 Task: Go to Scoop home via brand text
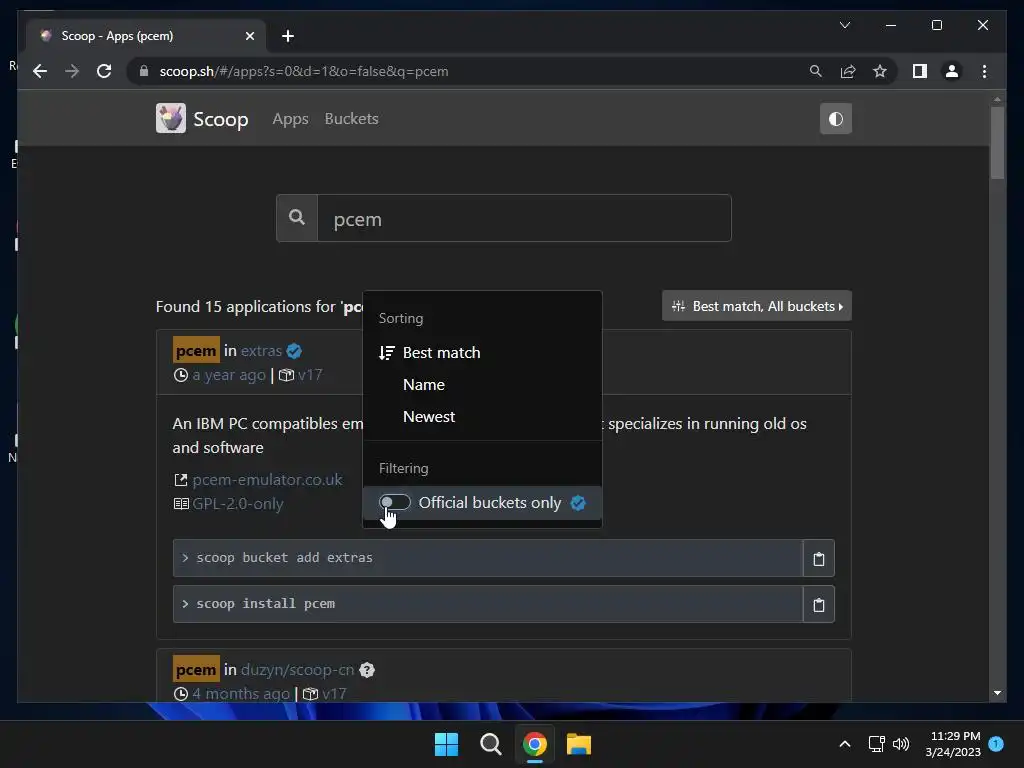[x=221, y=120]
